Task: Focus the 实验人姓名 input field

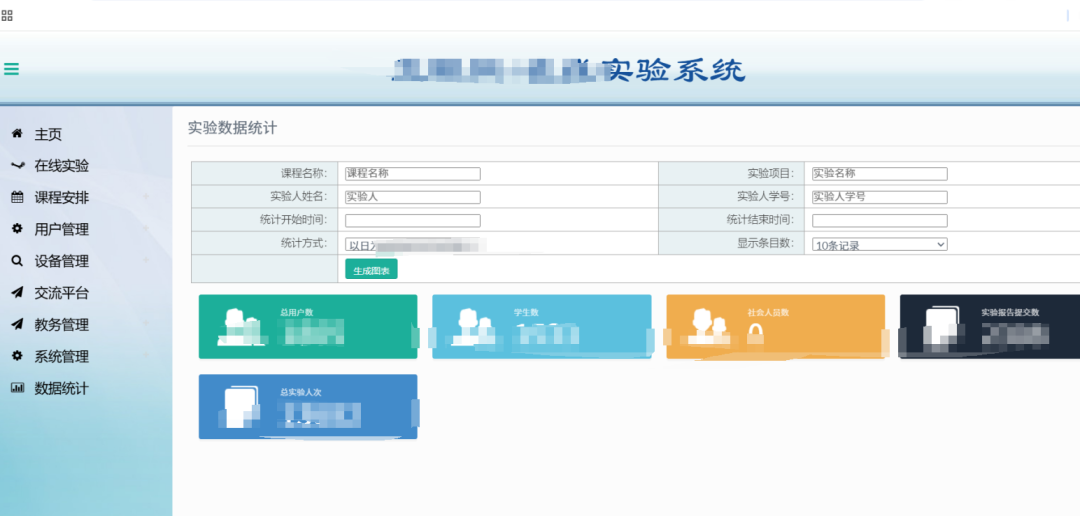Action: (x=413, y=197)
